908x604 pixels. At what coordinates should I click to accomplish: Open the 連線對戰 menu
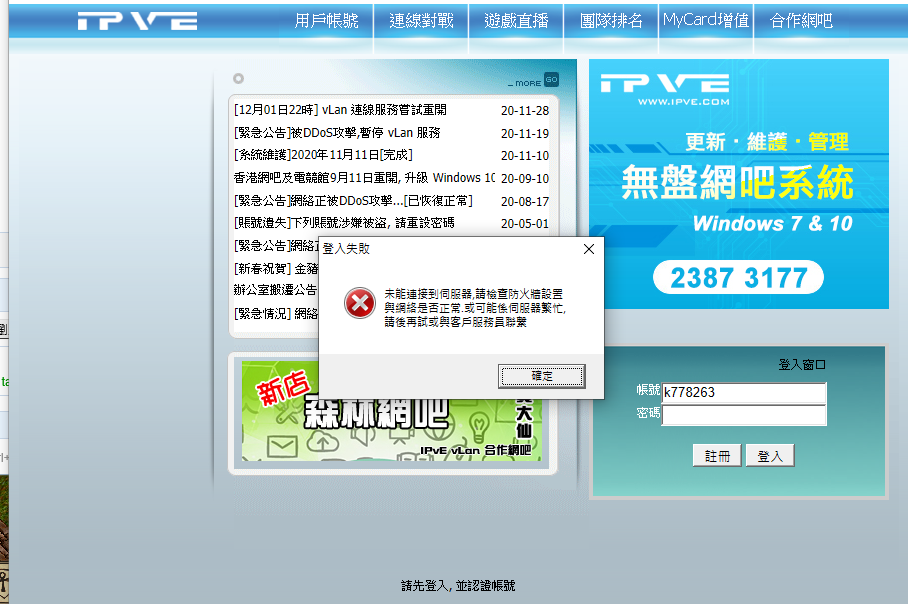click(x=422, y=21)
